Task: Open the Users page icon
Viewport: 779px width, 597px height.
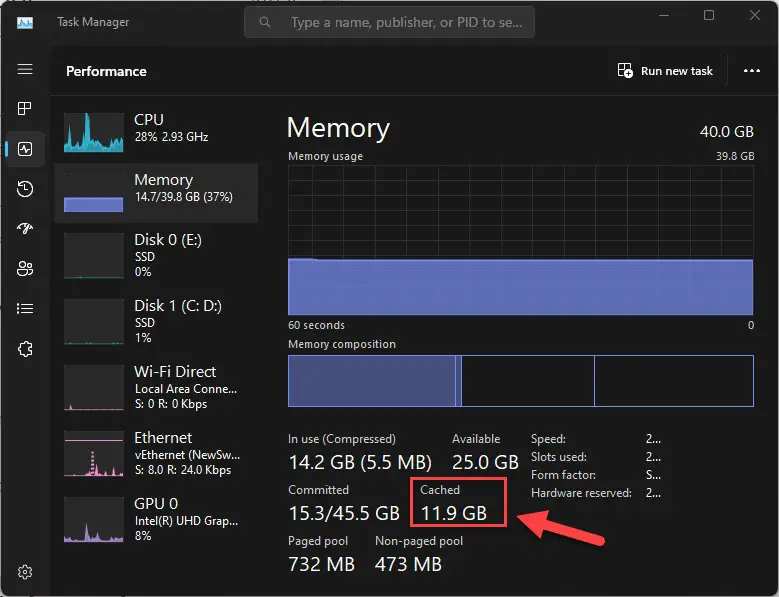Action: (x=25, y=269)
